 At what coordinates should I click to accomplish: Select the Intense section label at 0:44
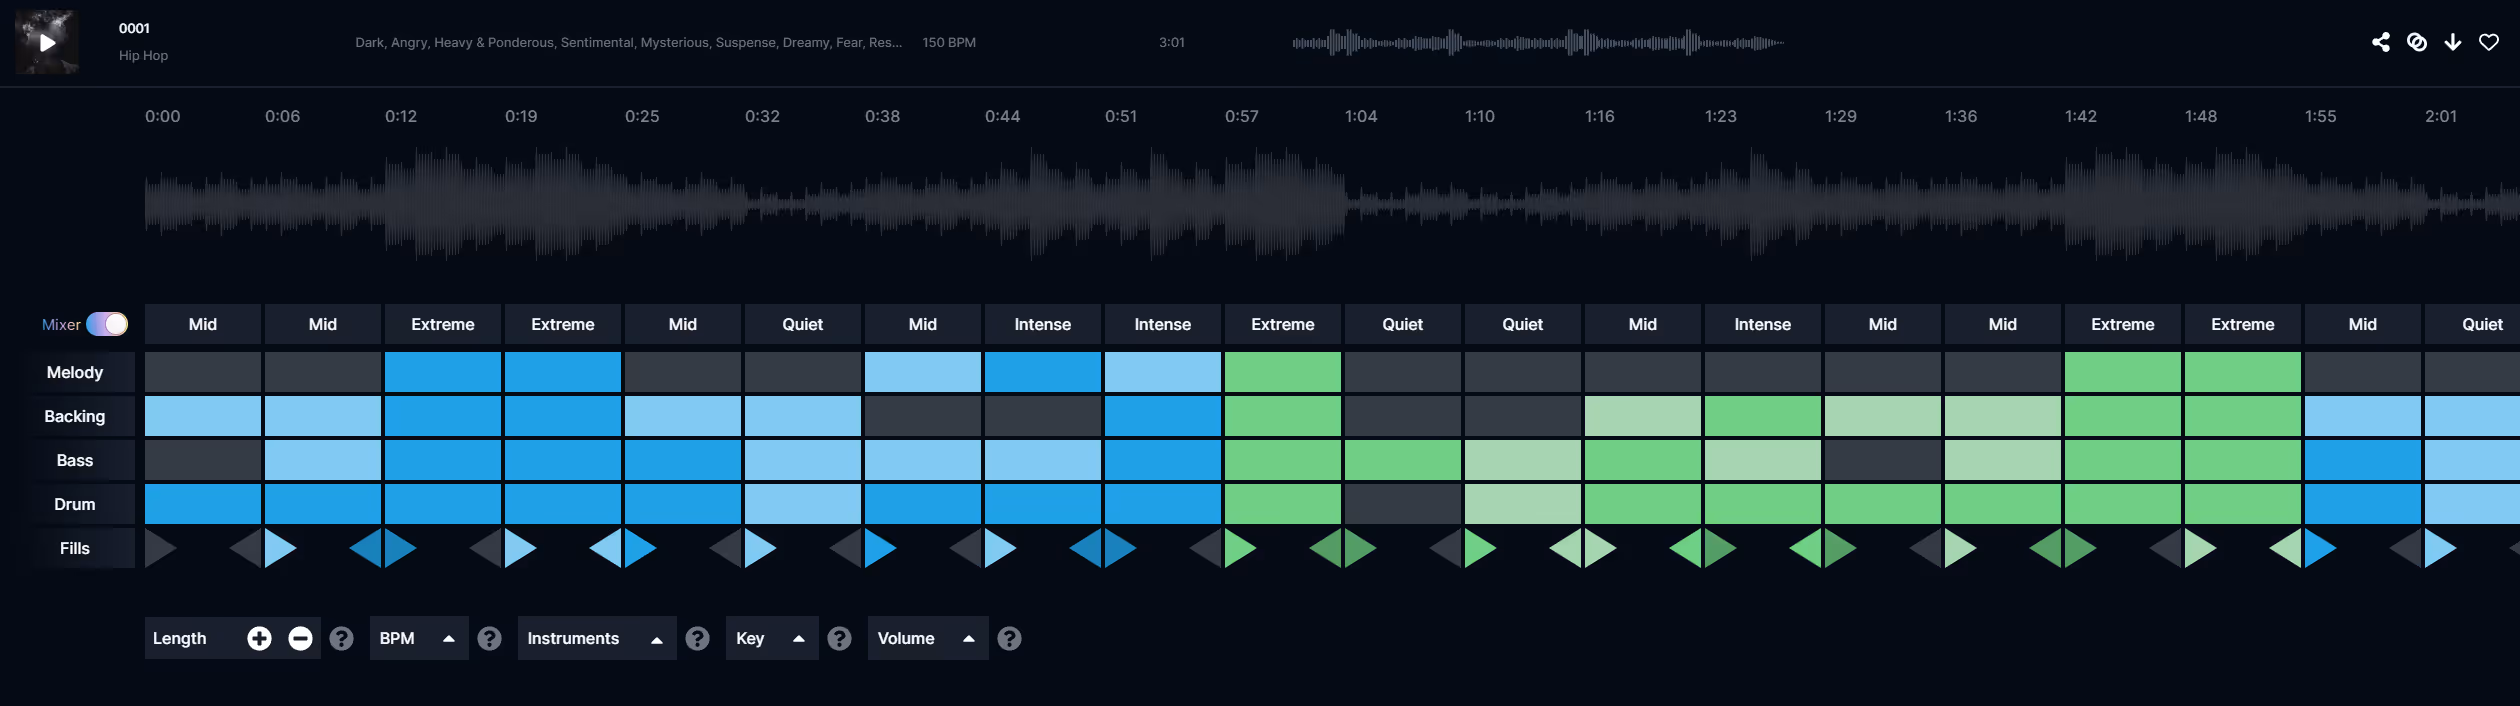pyautogui.click(x=1043, y=324)
